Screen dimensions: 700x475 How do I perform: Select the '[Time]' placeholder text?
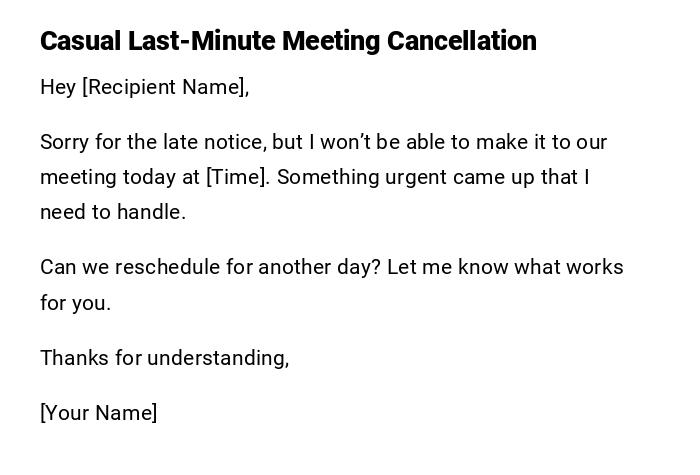click(238, 177)
